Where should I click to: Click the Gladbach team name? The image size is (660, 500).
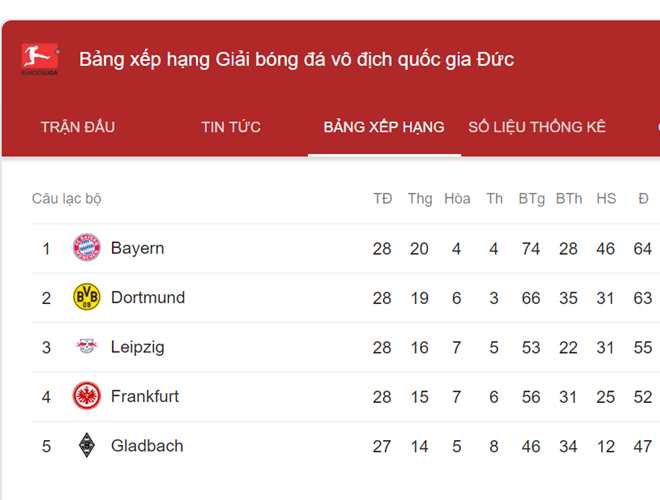[147, 446]
